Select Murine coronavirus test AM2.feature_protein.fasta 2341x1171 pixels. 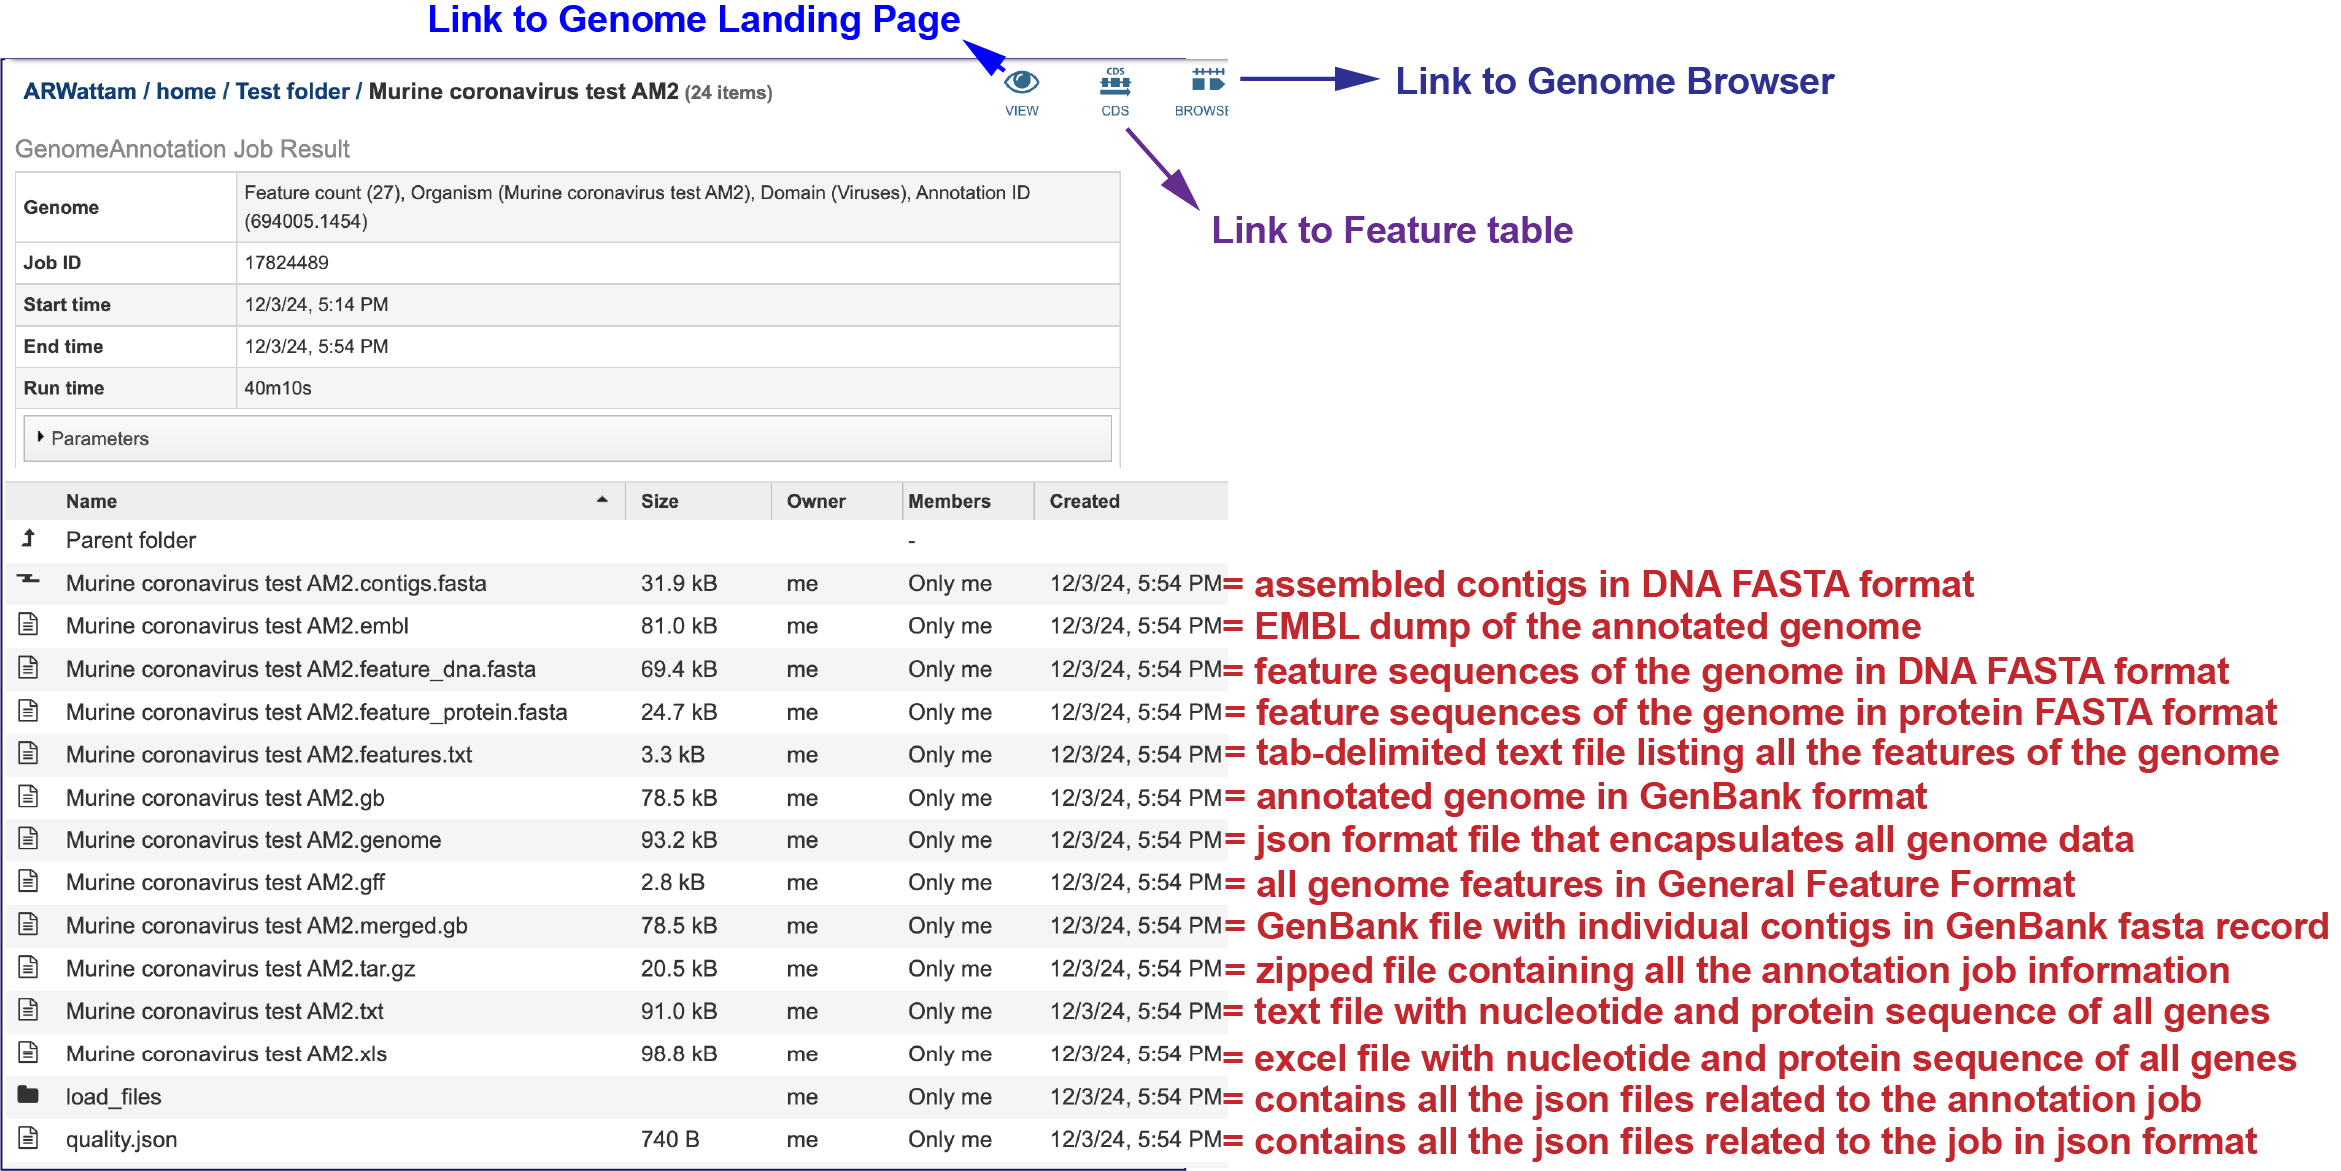click(316, 712)
